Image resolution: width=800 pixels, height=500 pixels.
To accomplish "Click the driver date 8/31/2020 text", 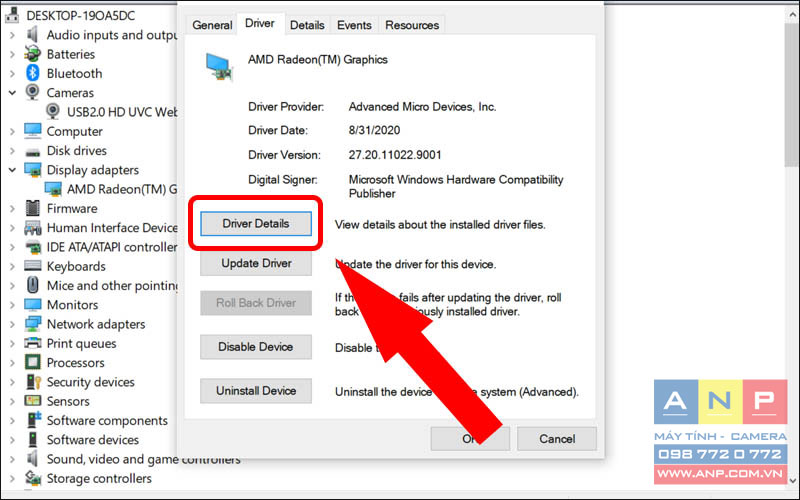I will point(374,130).
